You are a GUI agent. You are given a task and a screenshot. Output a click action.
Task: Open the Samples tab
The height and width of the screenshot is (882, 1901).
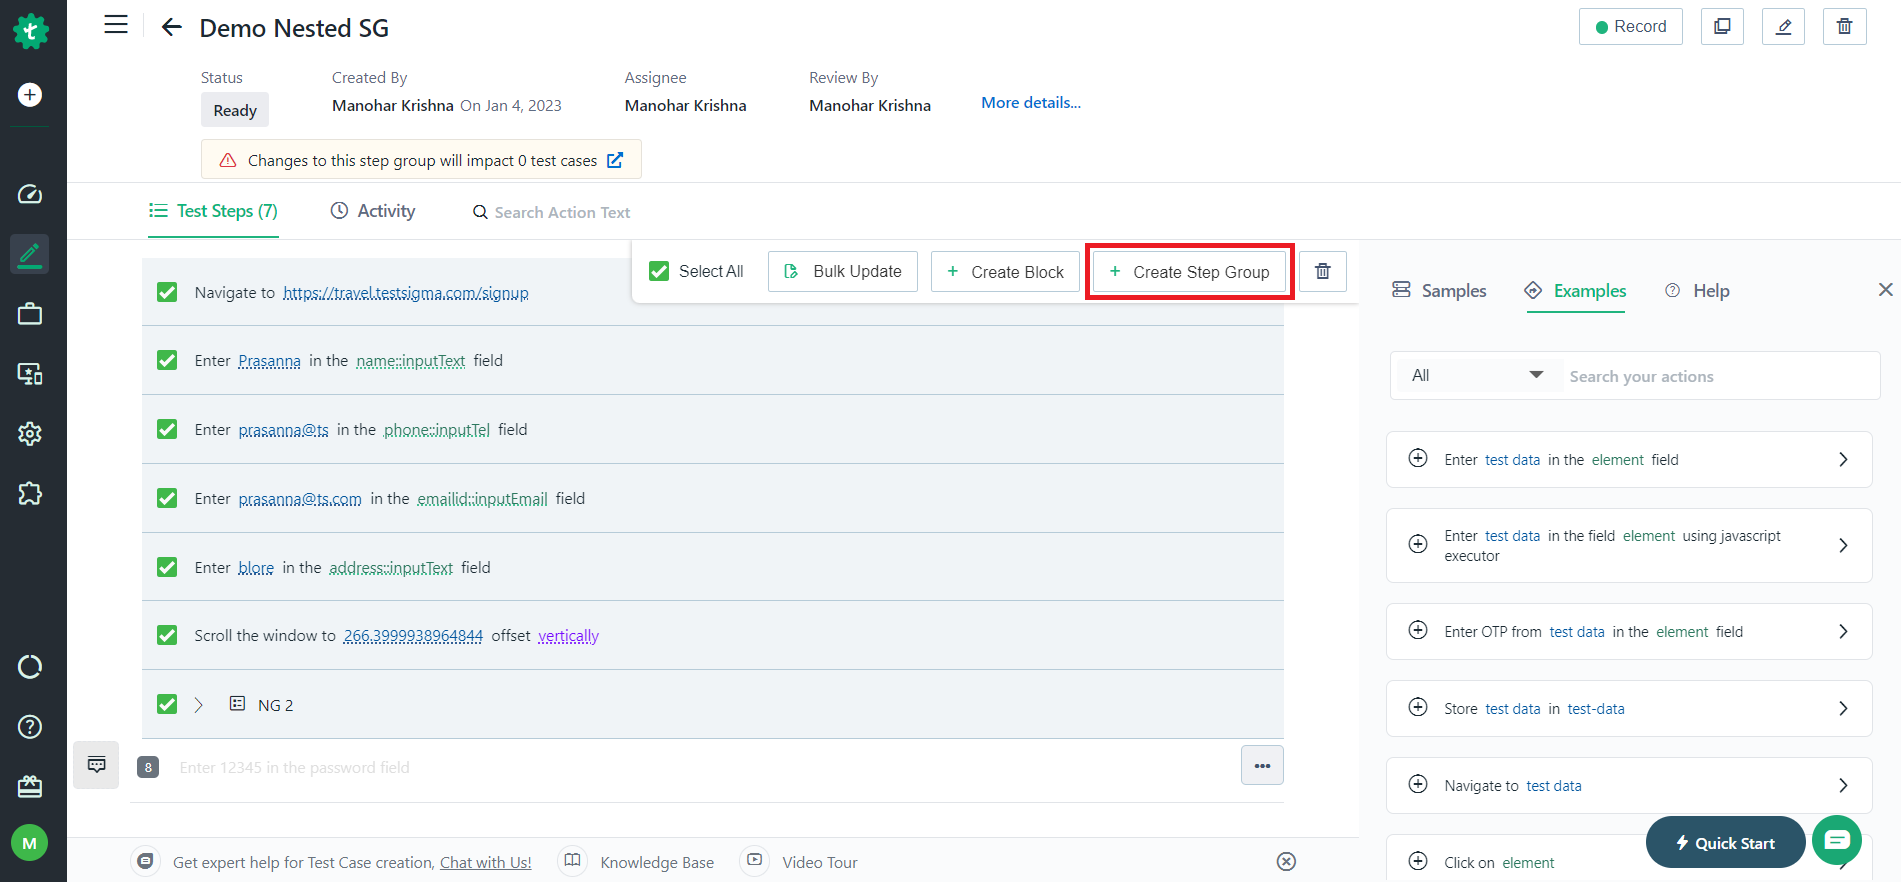tap(1439, 290)
